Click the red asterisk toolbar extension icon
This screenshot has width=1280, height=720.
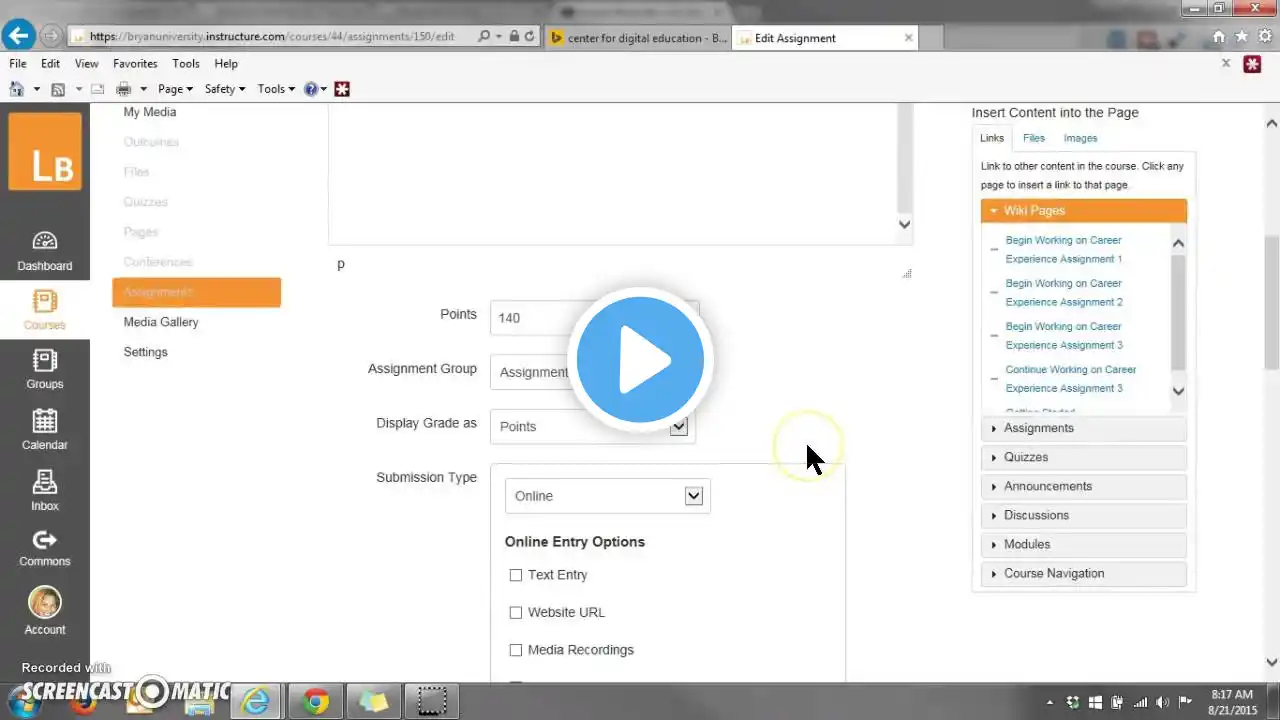point(342,89)
